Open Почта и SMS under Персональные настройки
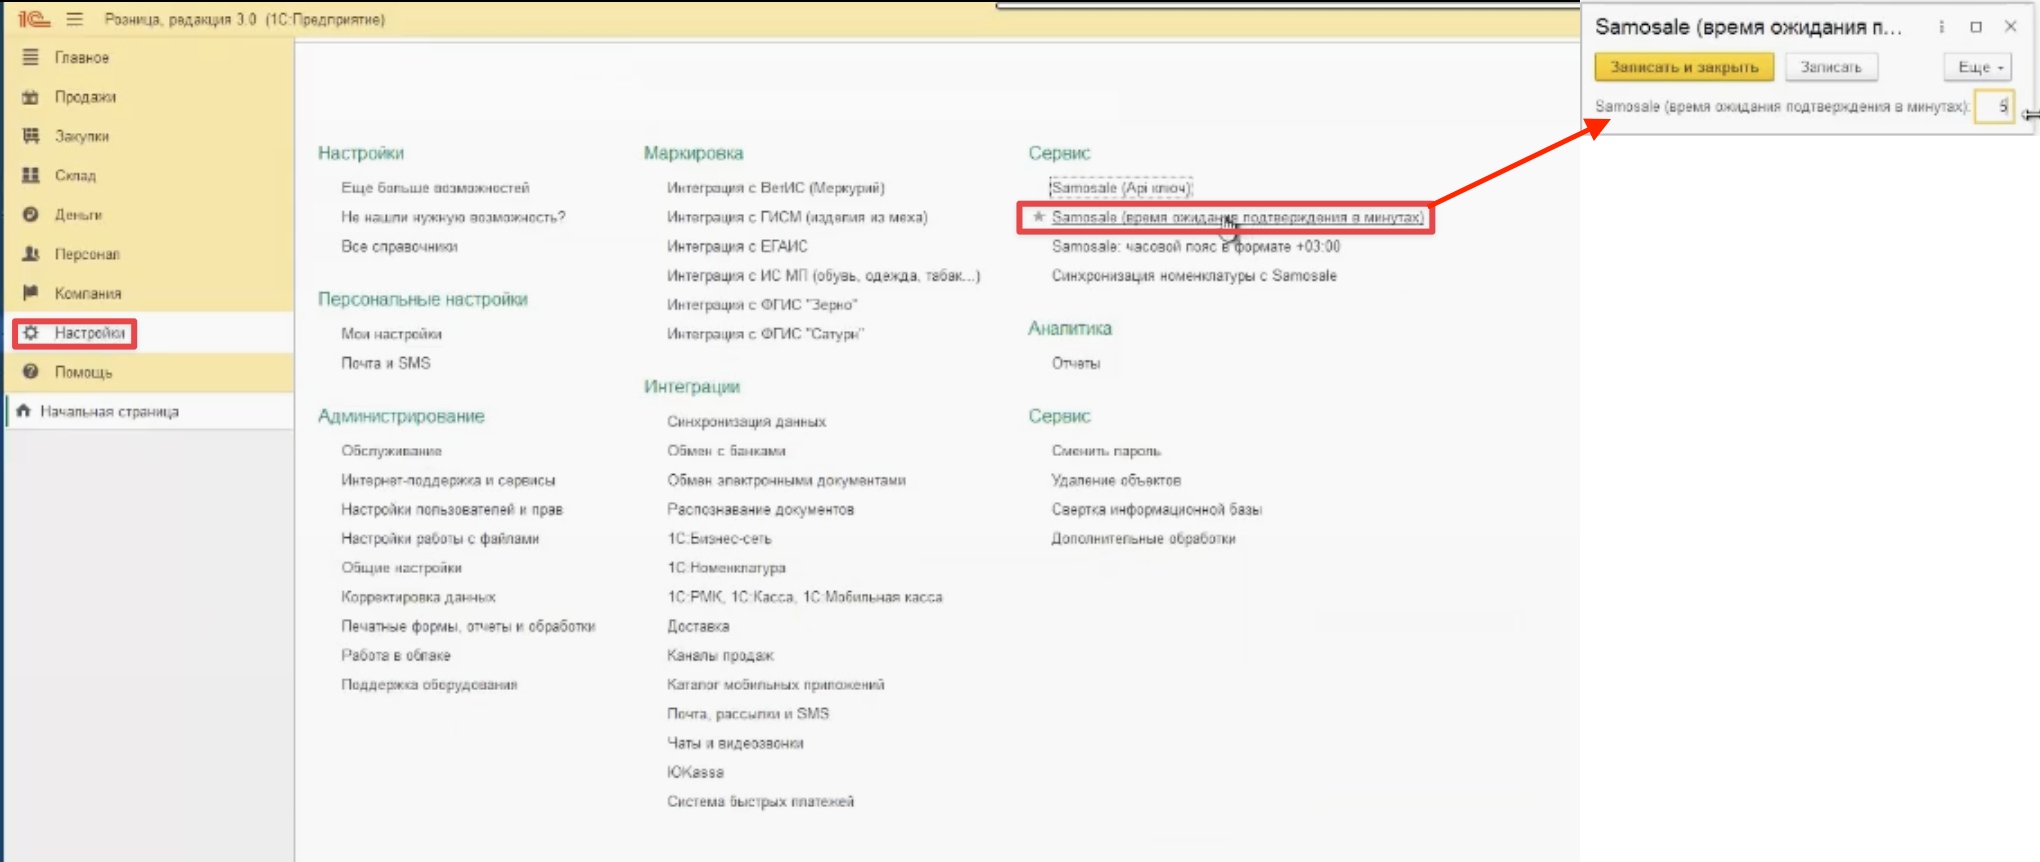 [386, 363]
